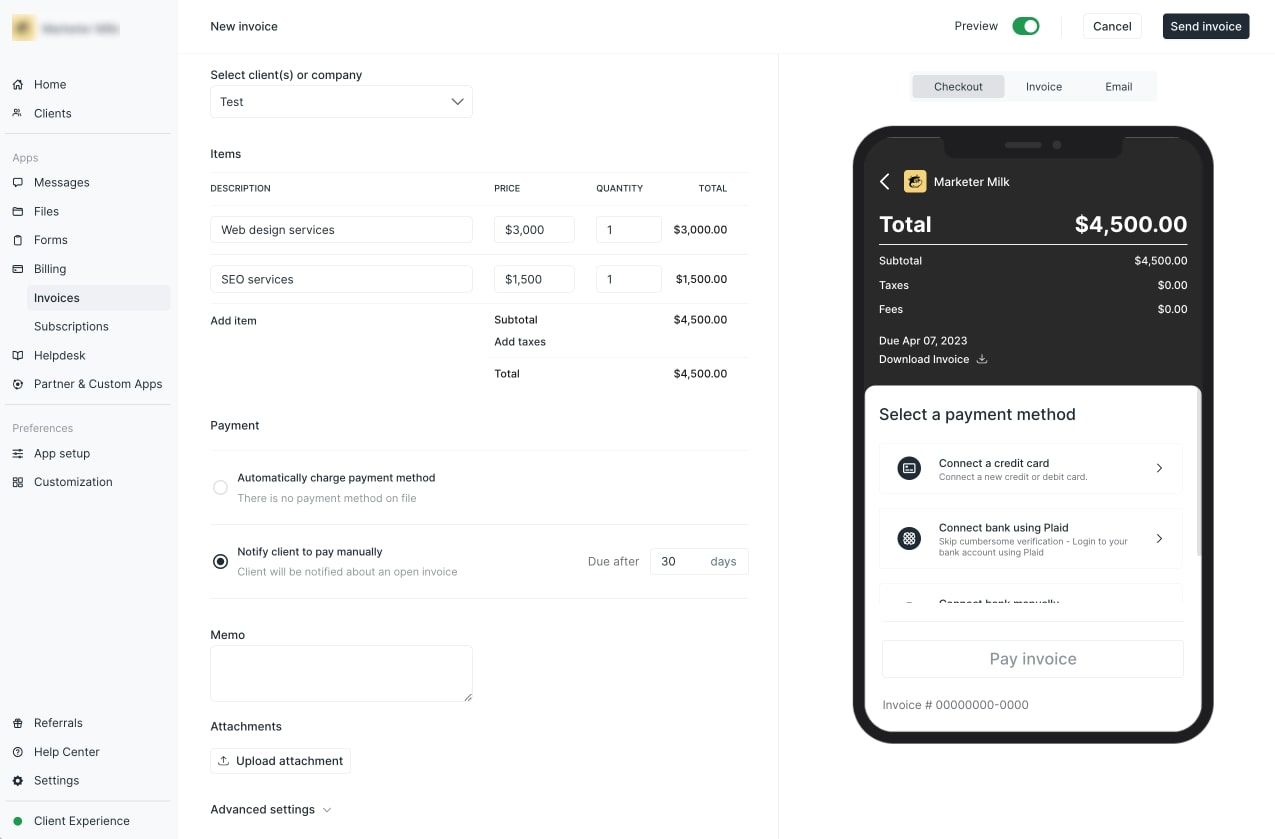Choose Connect bank using Plaid payment option

[1032, 538]
